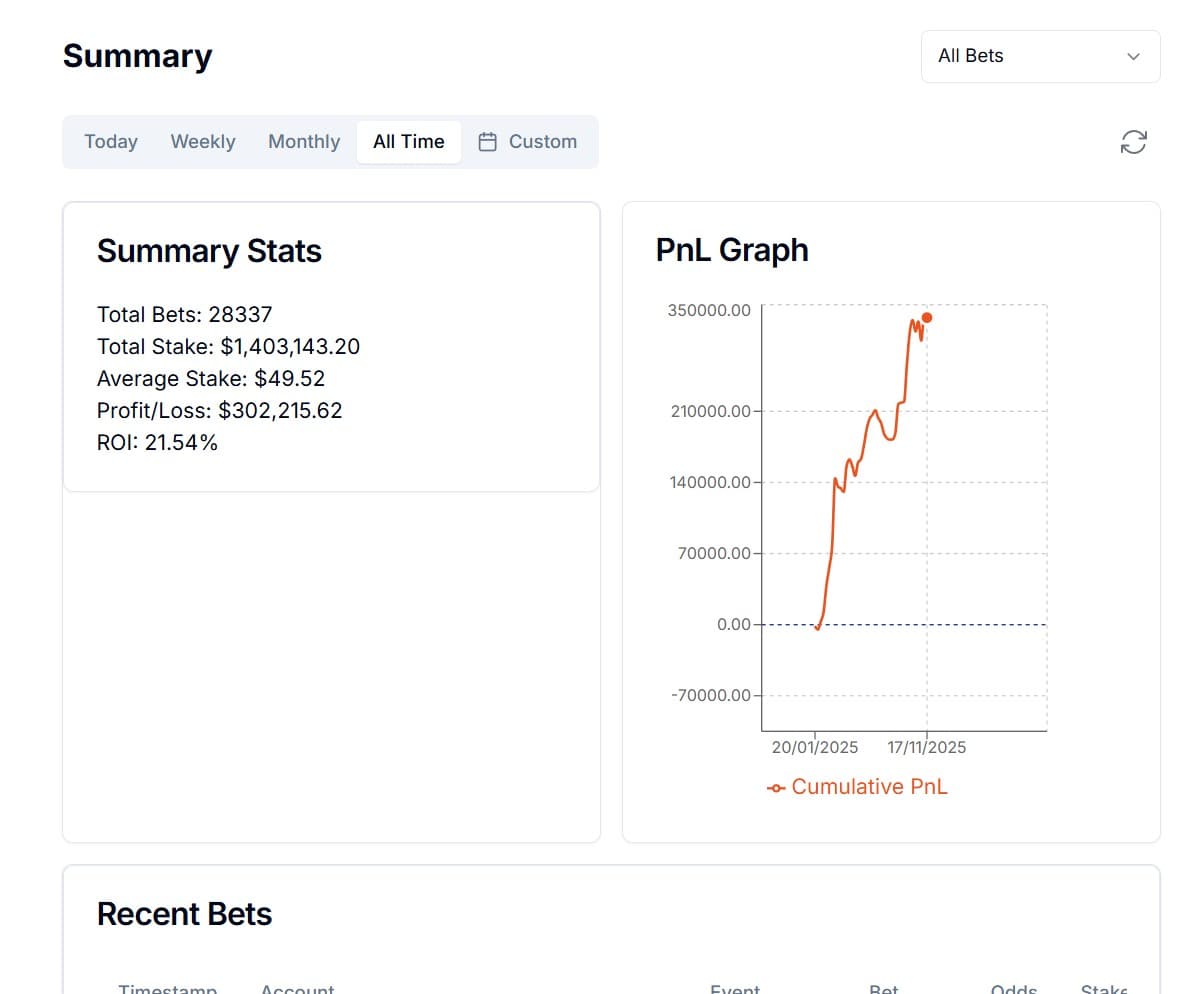1185x994 pixels.
Task: Click the Profit/Loss value in Summary Stats
Action: click(280, 410)
